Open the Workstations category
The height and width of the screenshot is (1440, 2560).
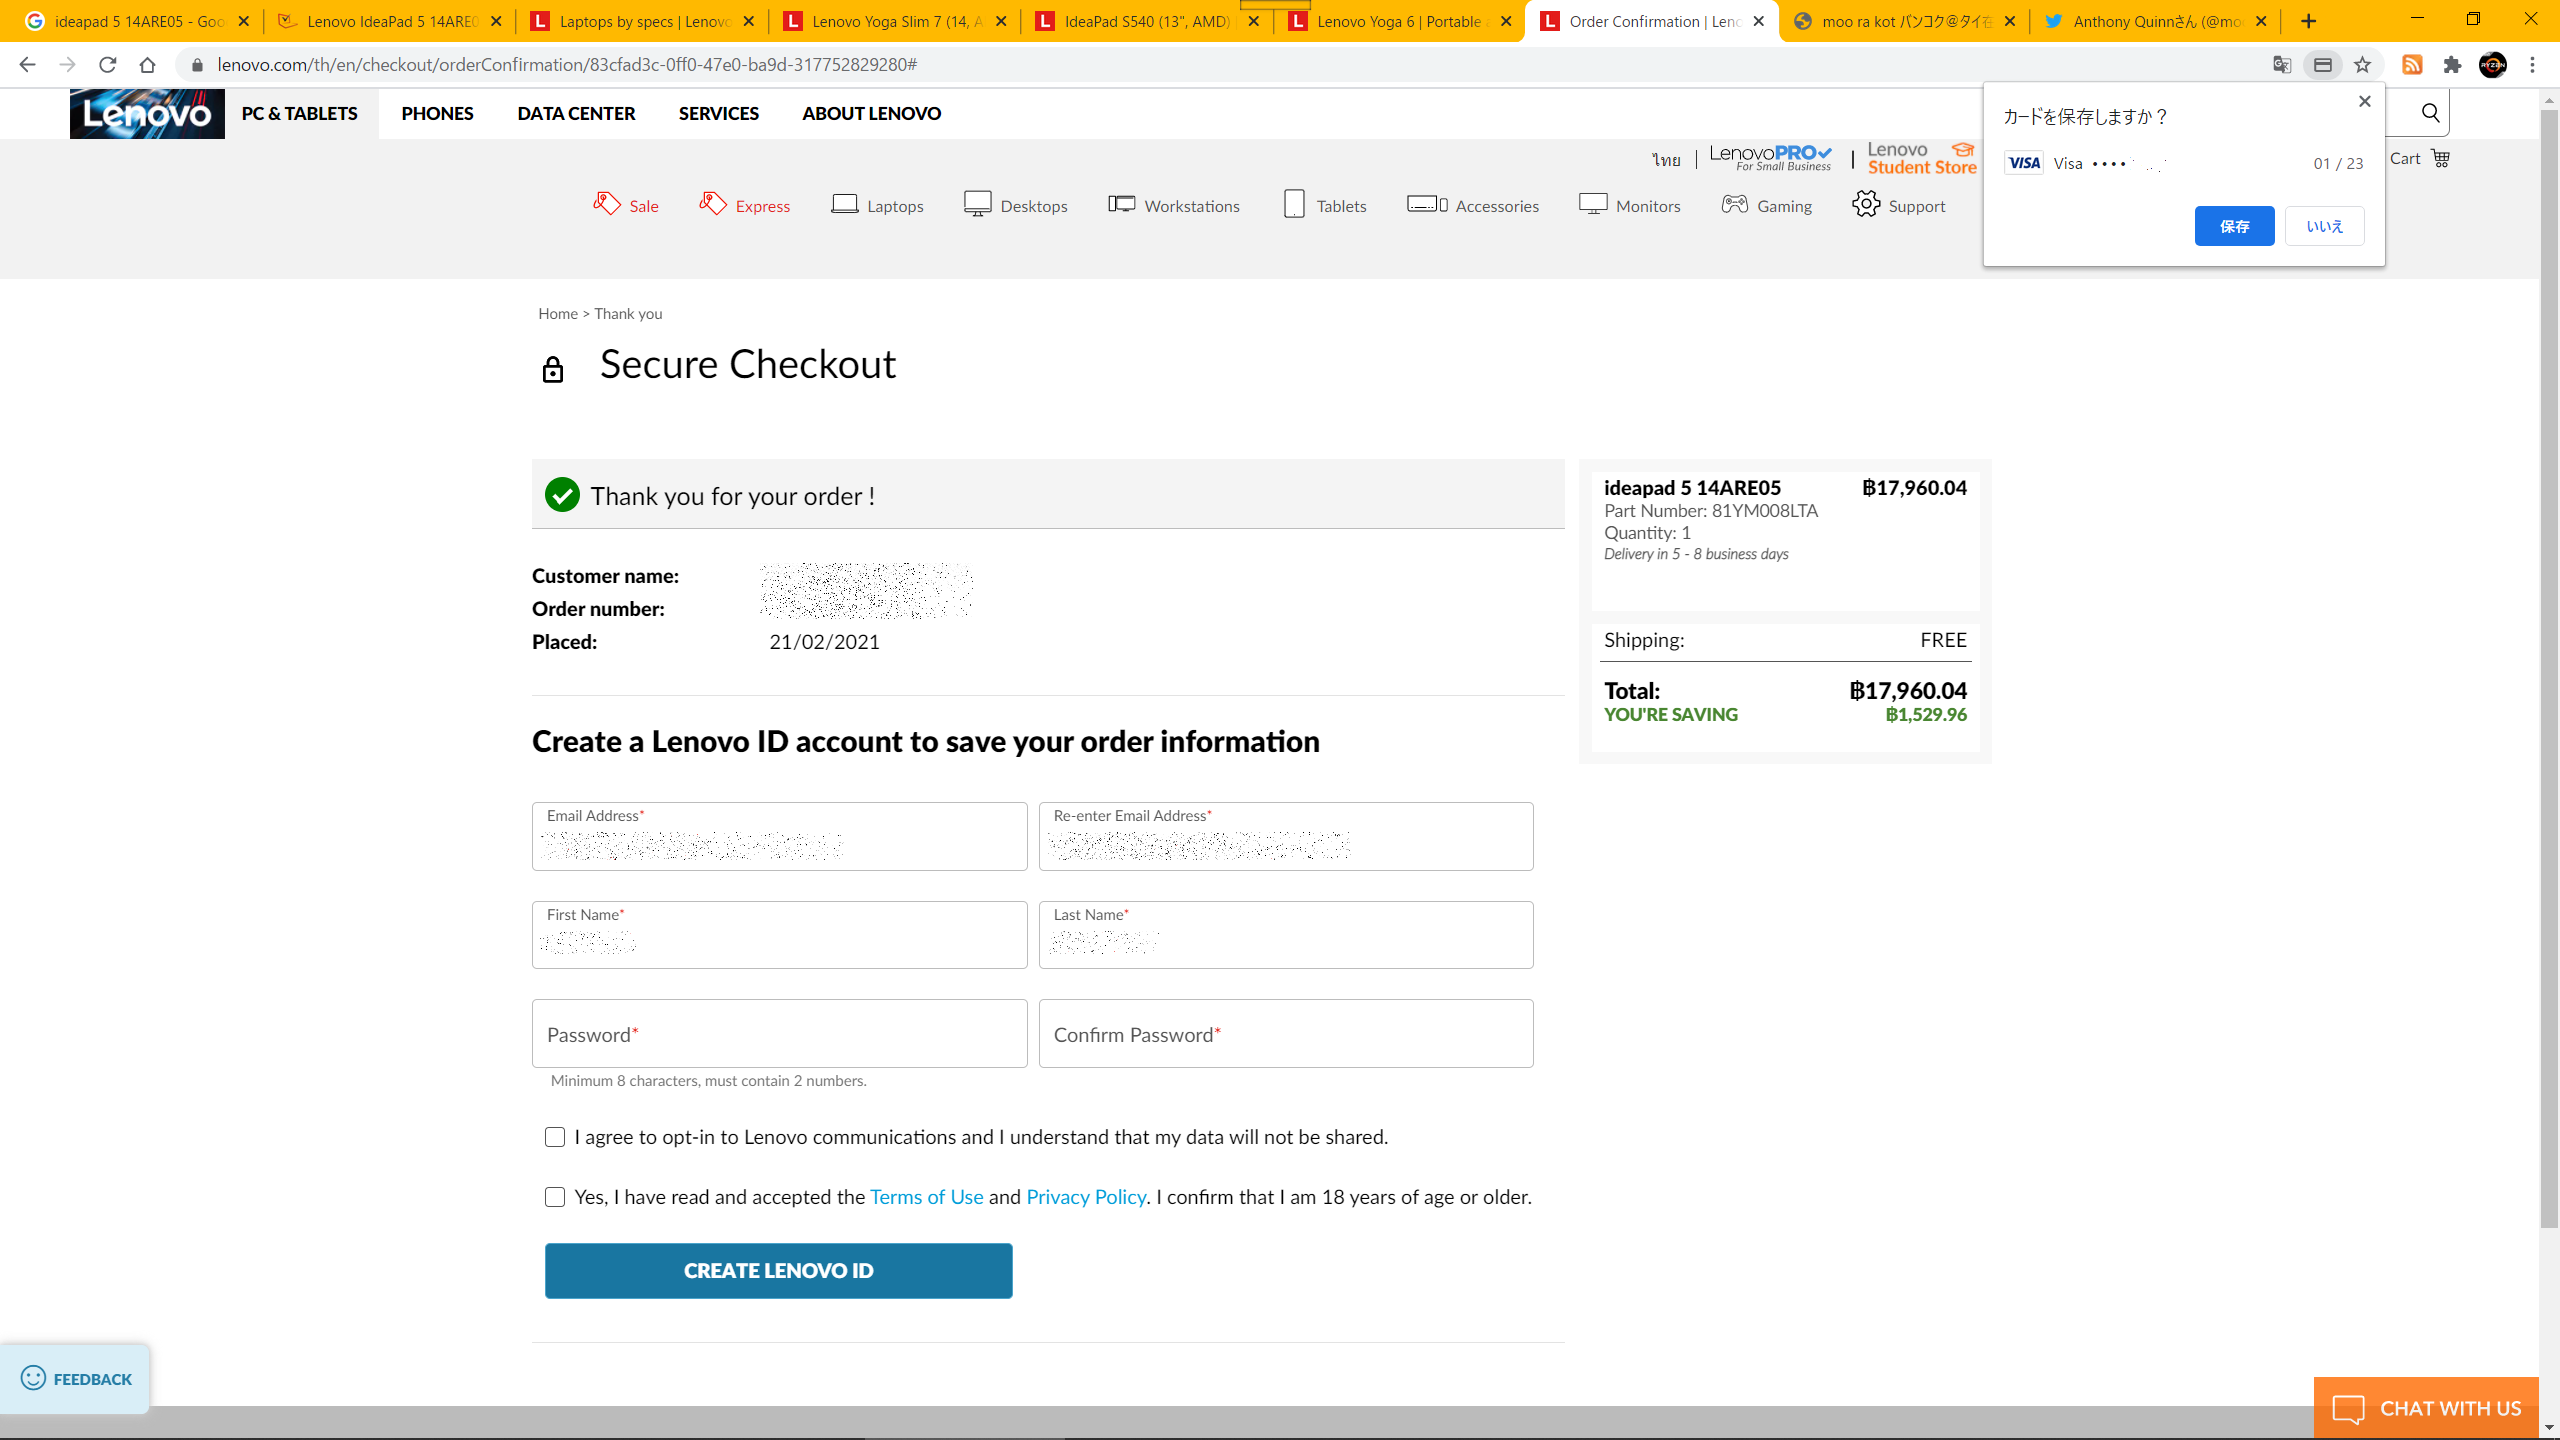tap(1174, 205)
